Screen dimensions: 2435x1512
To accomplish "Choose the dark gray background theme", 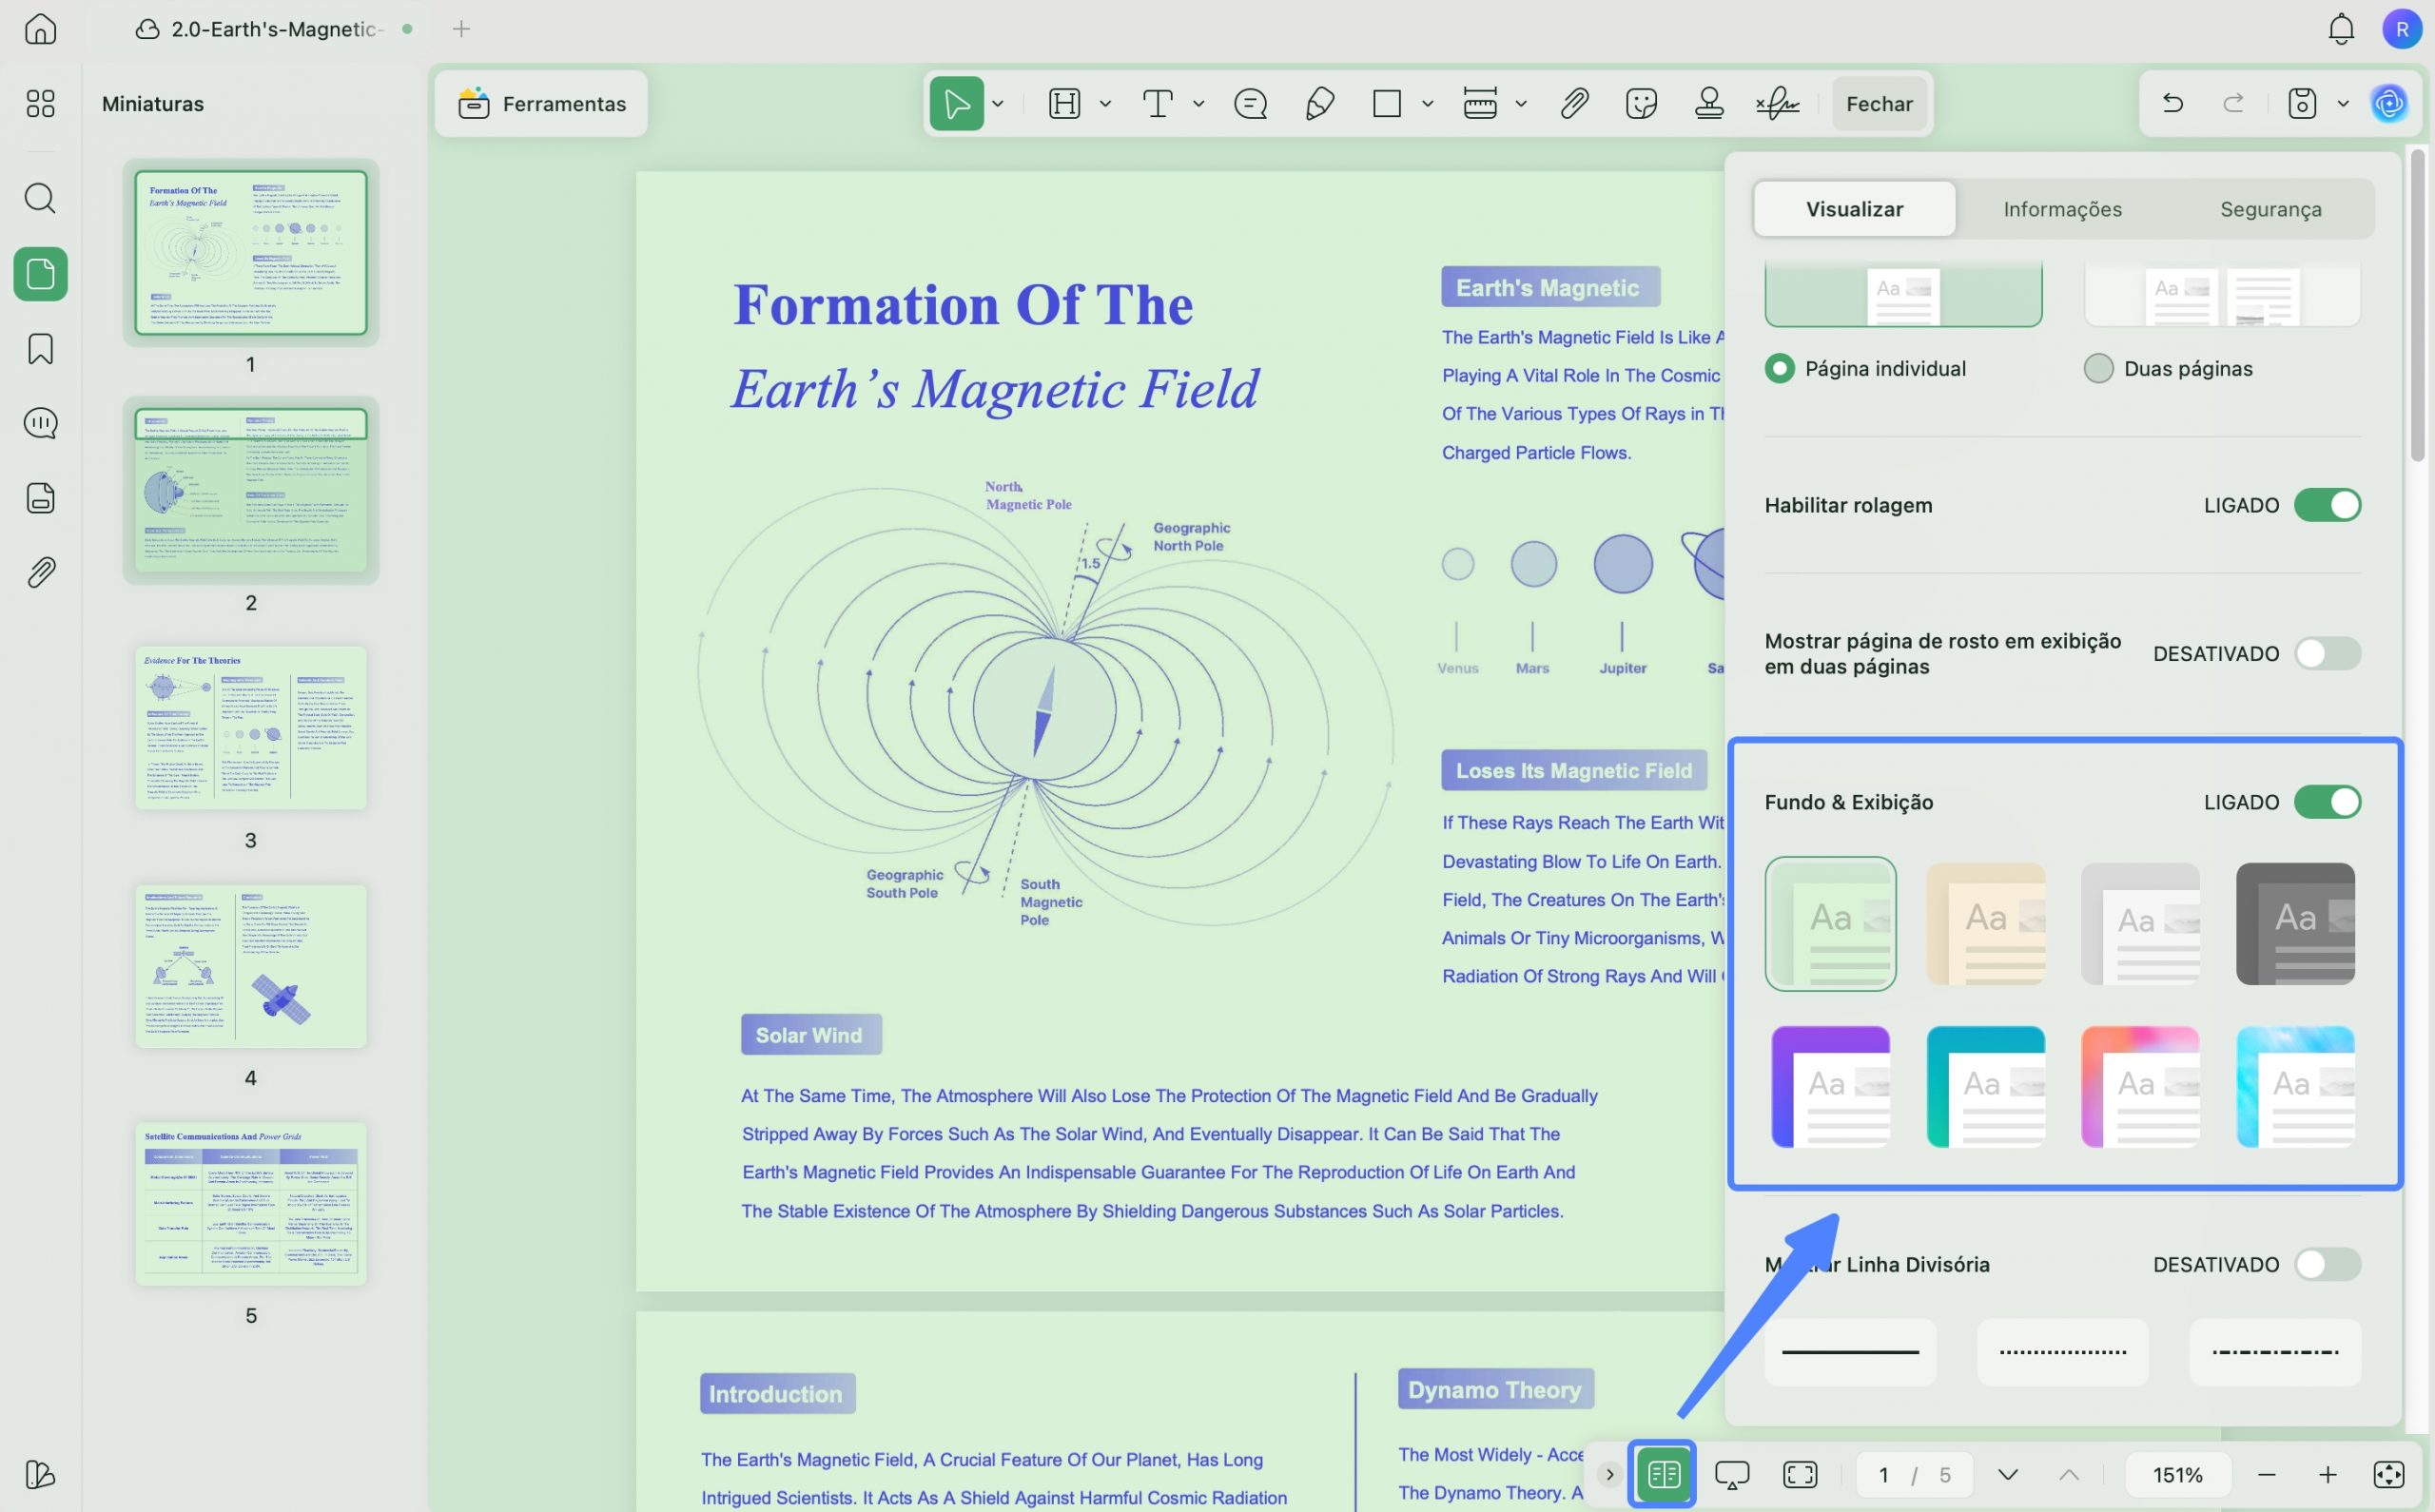I will (x=2295, y=924).
